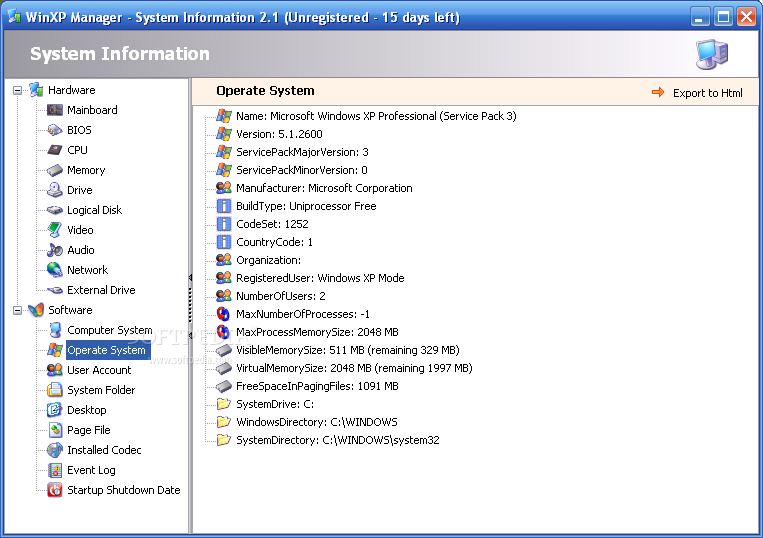
Task: Click the External Drive icon
Action: pyautogui.click(x=54, y=290)
